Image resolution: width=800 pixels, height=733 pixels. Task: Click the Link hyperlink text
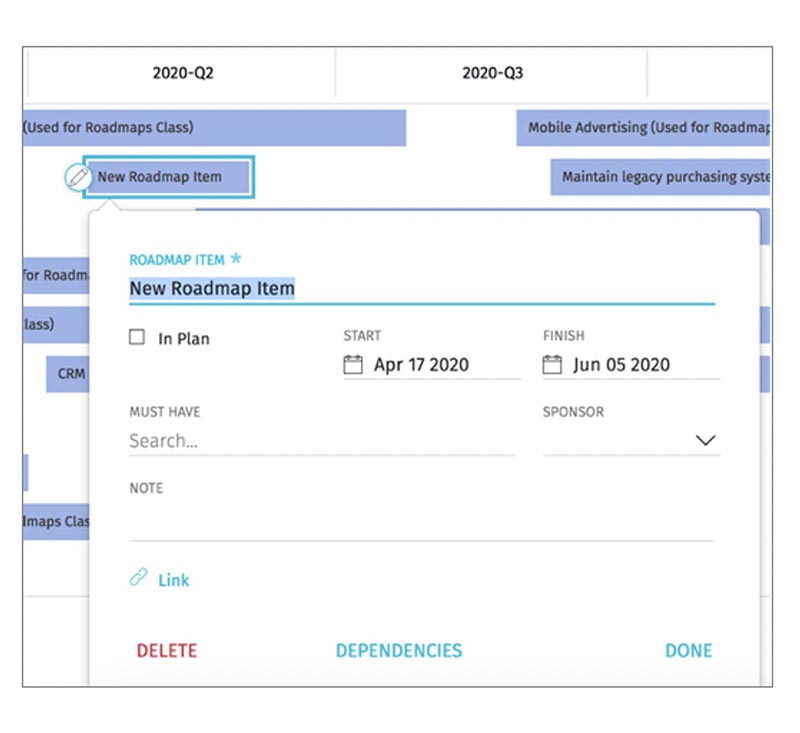173,580
